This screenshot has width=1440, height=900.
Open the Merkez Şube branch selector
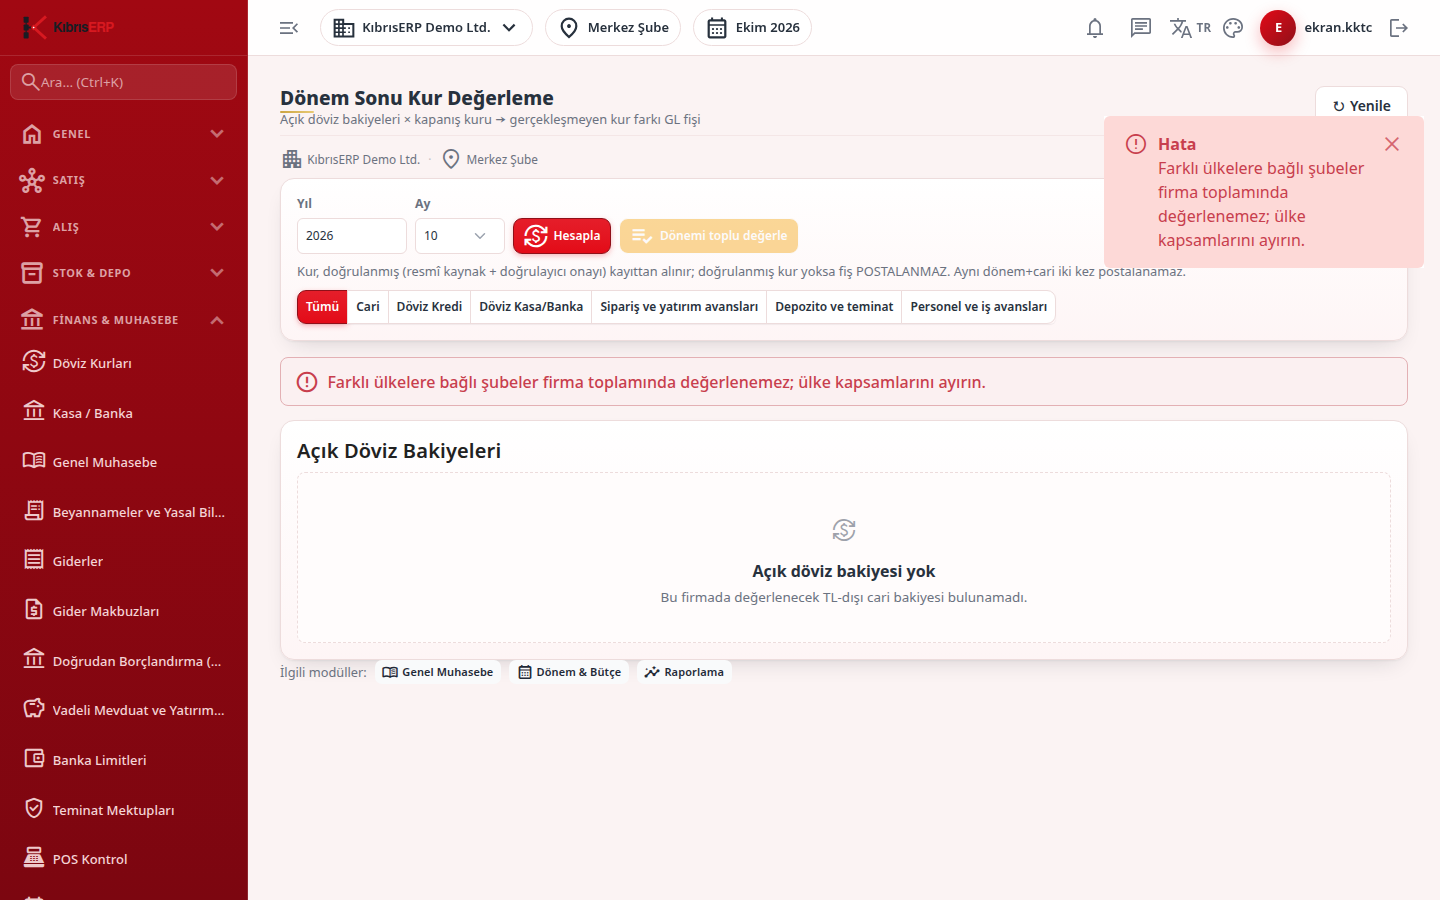click(613, 28)
